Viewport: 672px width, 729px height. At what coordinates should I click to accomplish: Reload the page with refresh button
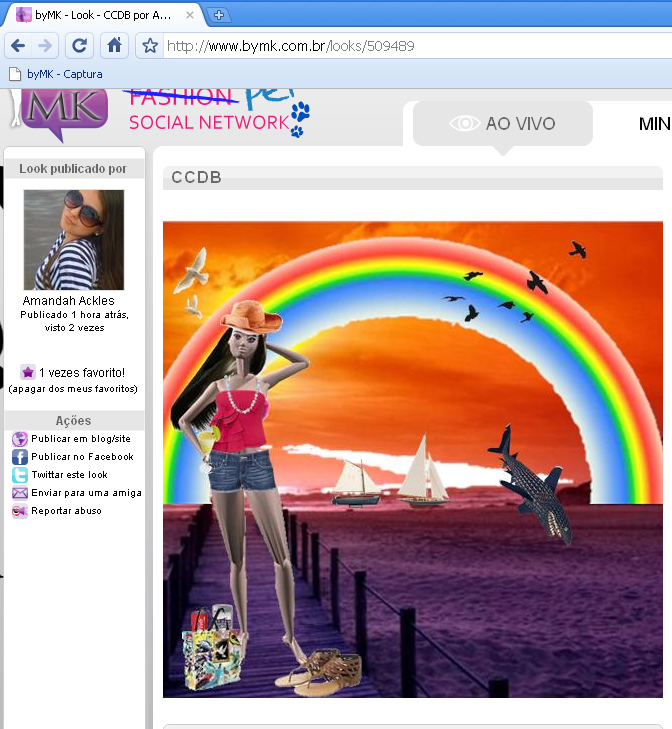point(80,46)
